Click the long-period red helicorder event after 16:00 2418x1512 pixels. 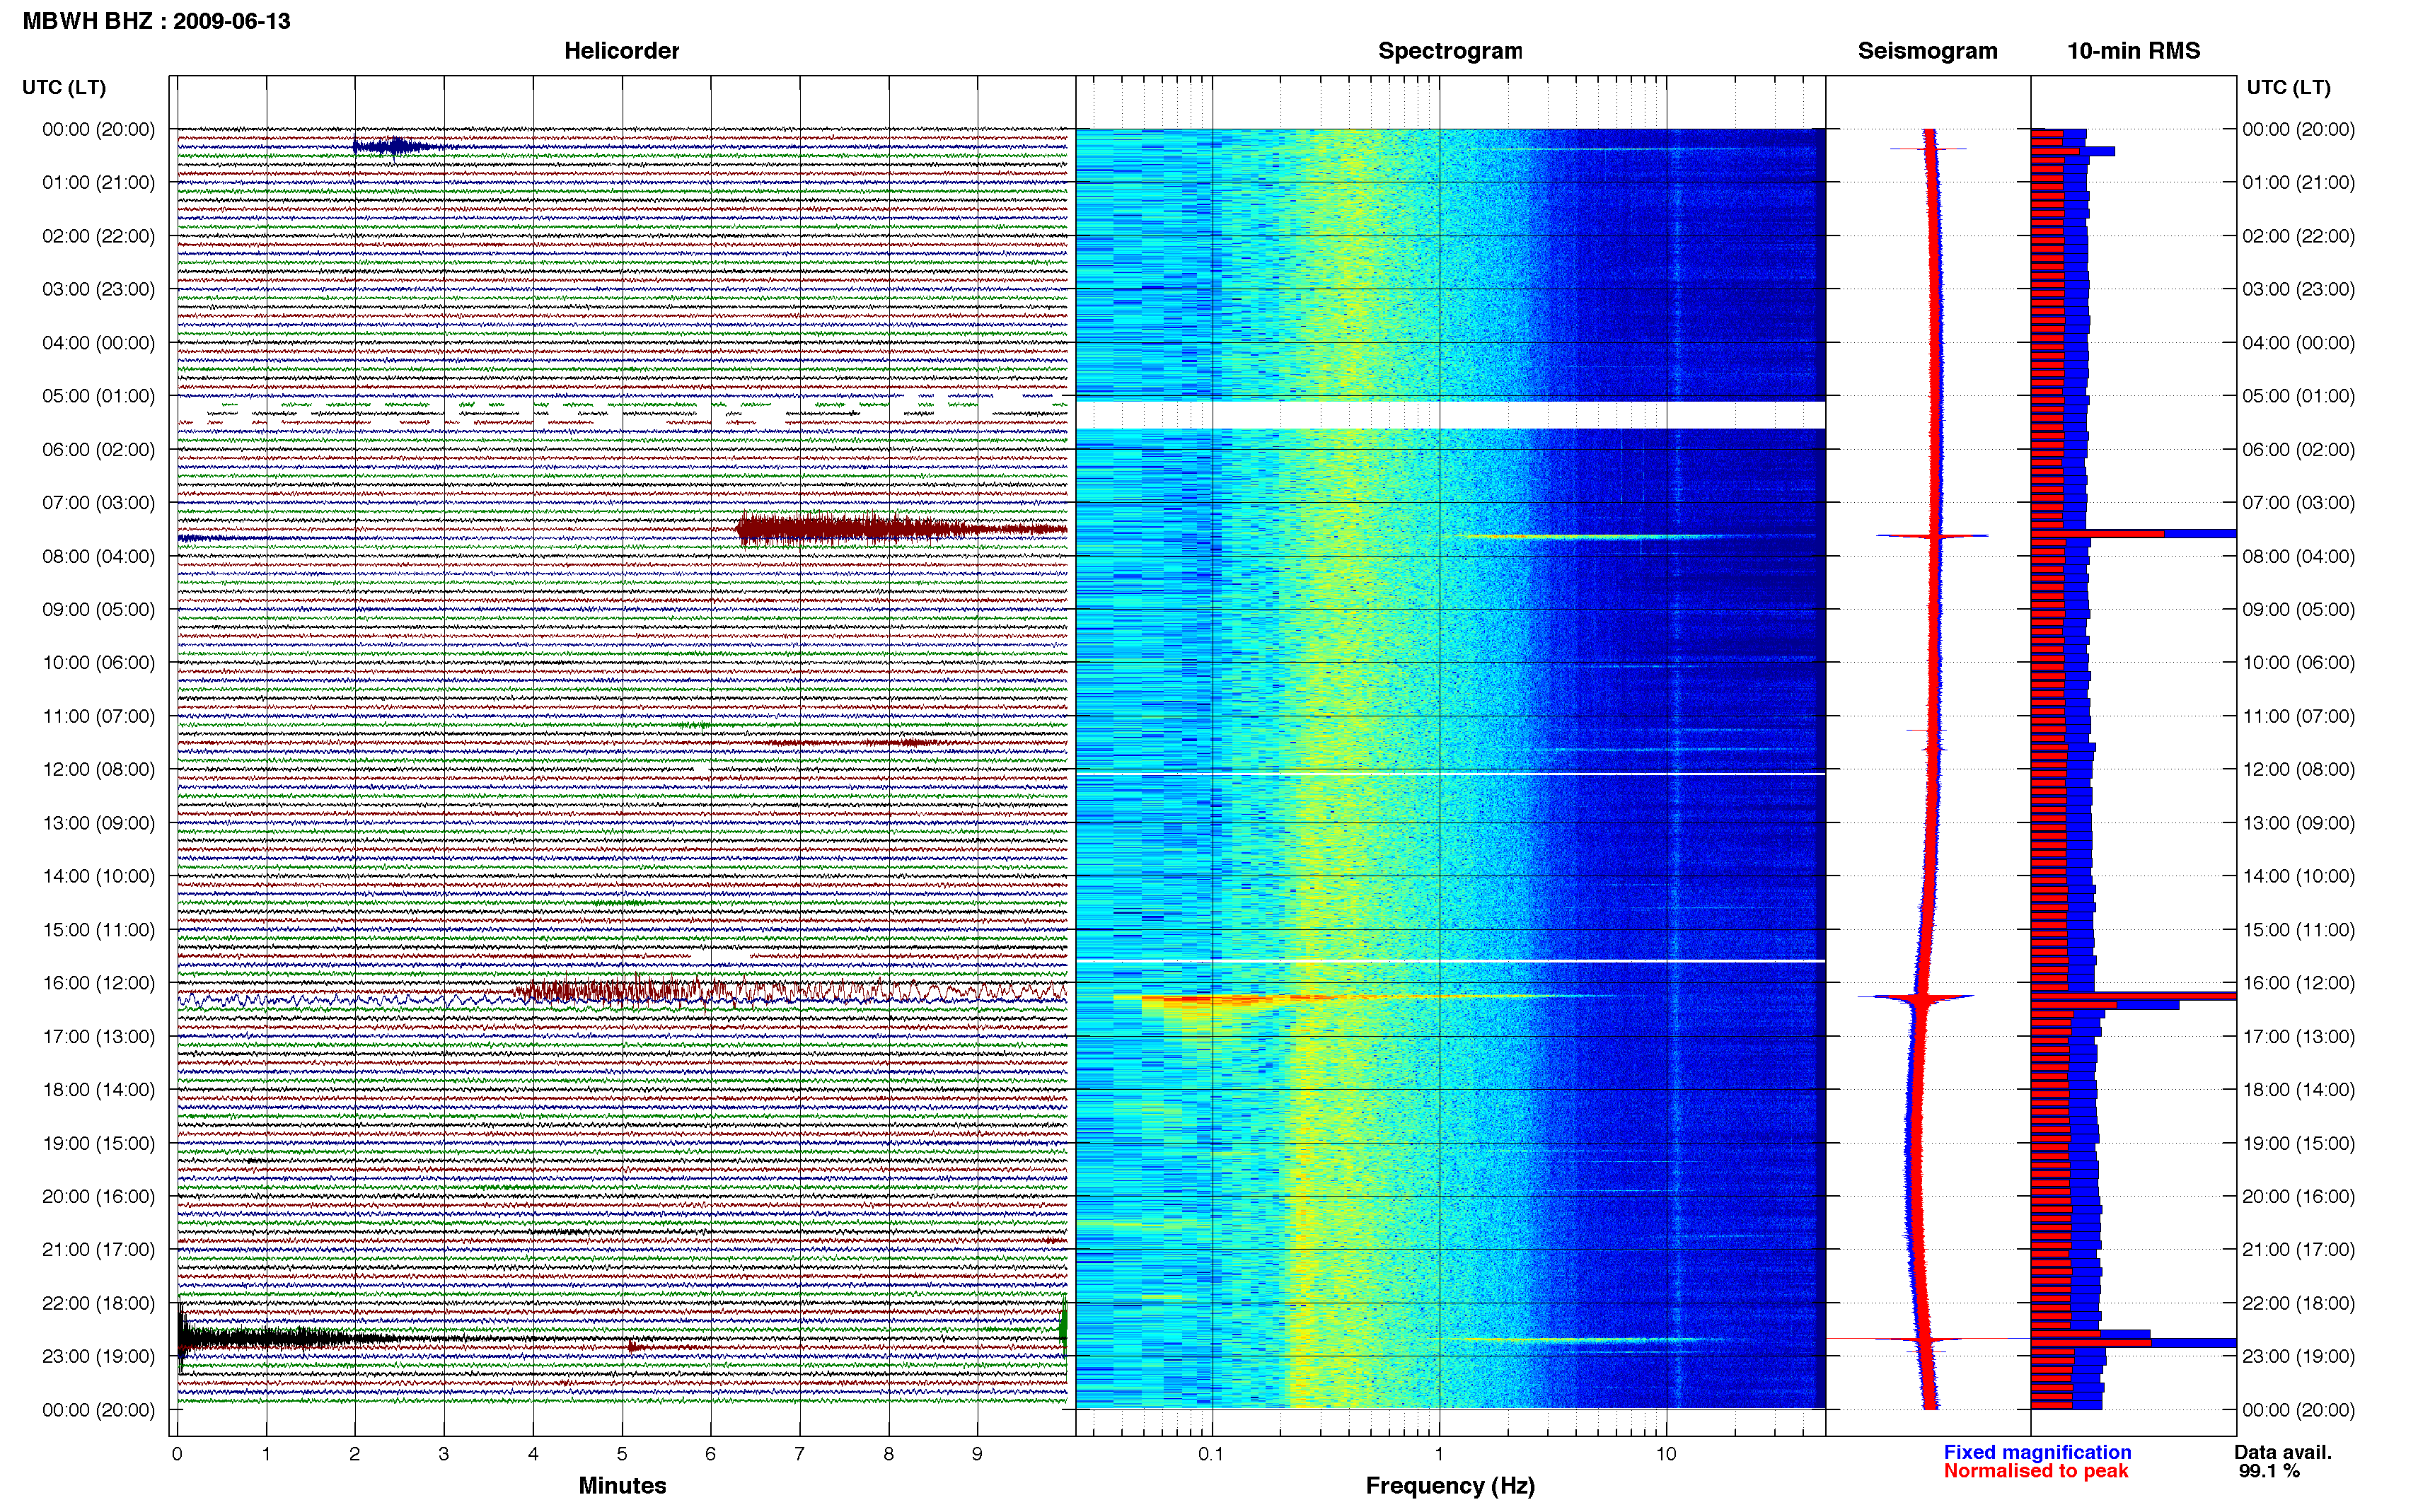click(790, 991)
